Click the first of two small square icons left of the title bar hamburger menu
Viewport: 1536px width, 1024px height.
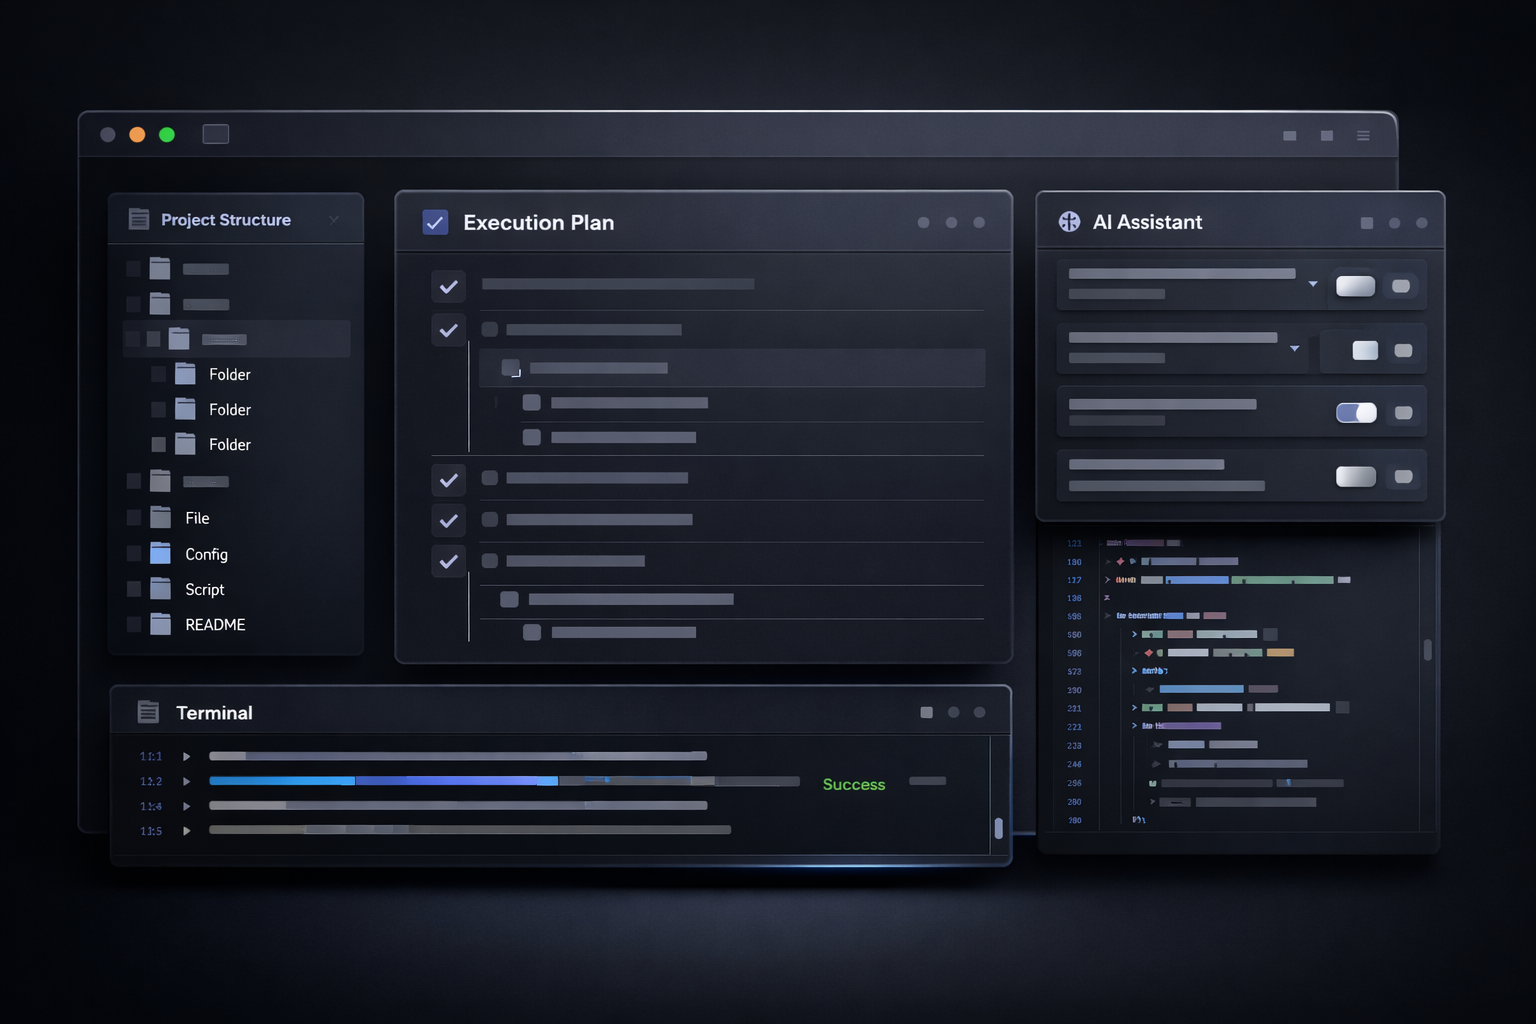[1290, 136]
